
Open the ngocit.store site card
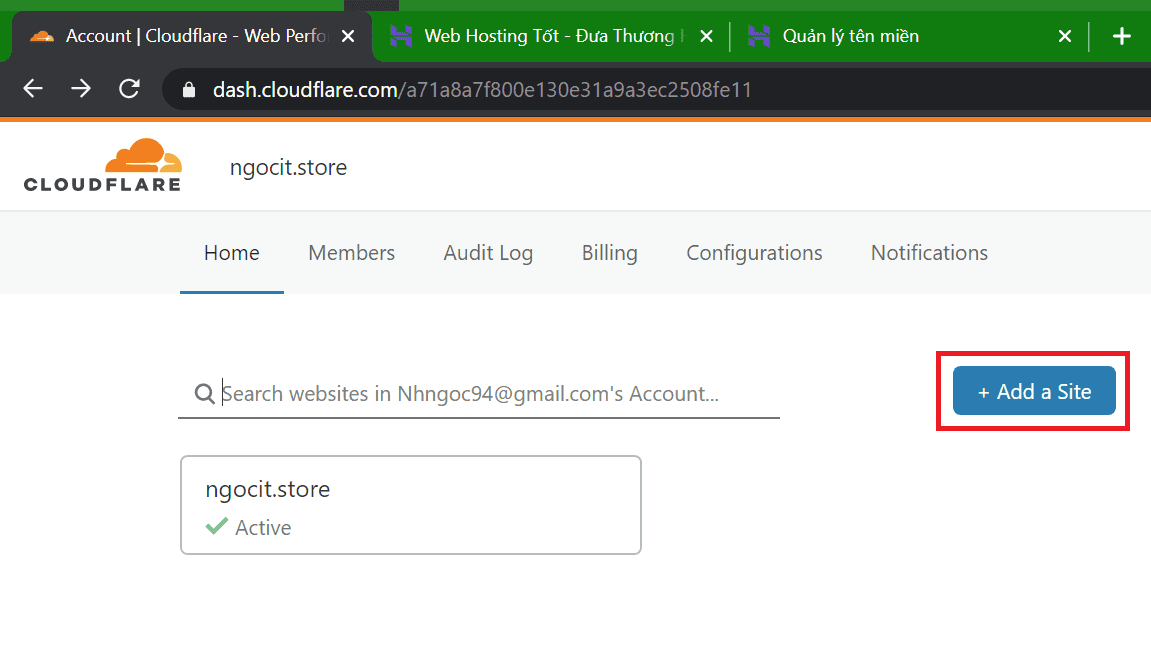click(x=410, y=505)
